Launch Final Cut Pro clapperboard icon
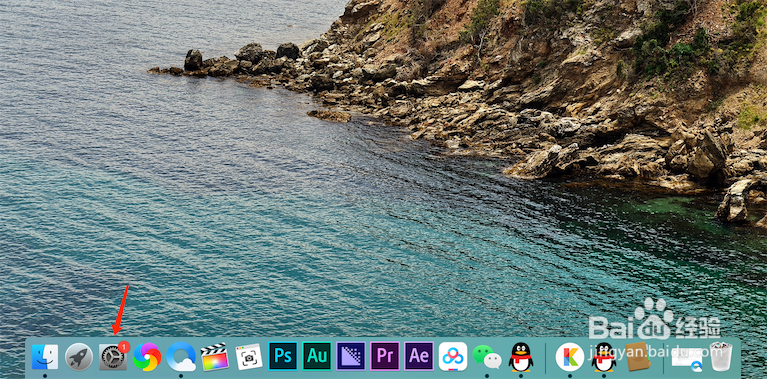The height and width of the screenshot is (379, 767). [x=215, y=357]
